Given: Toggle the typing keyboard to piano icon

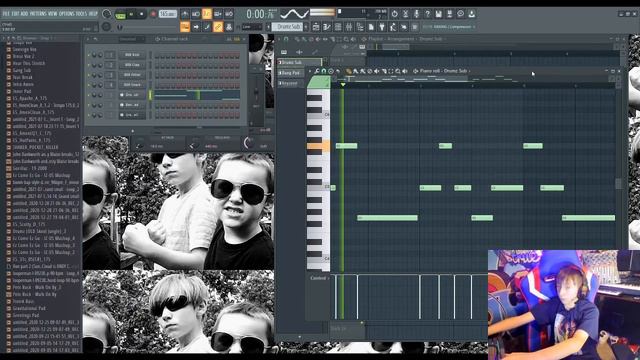Looking at the screenshot, I should 185,27.
